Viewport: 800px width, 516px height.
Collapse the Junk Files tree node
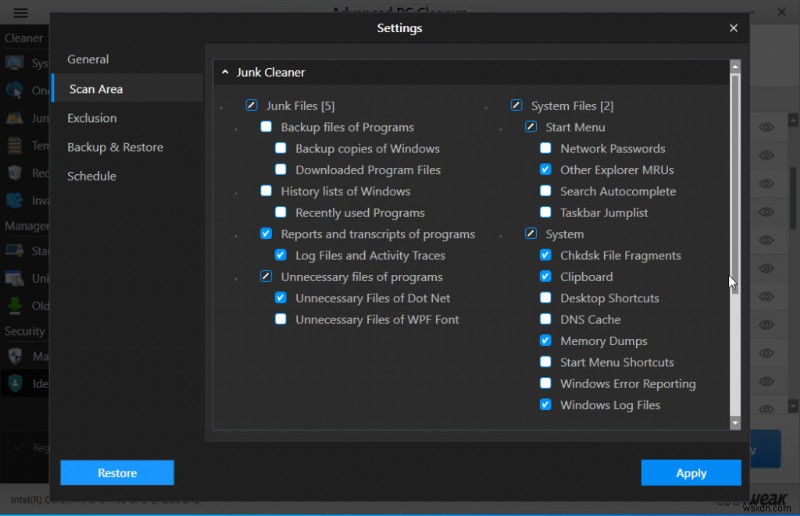click(221, 108)
